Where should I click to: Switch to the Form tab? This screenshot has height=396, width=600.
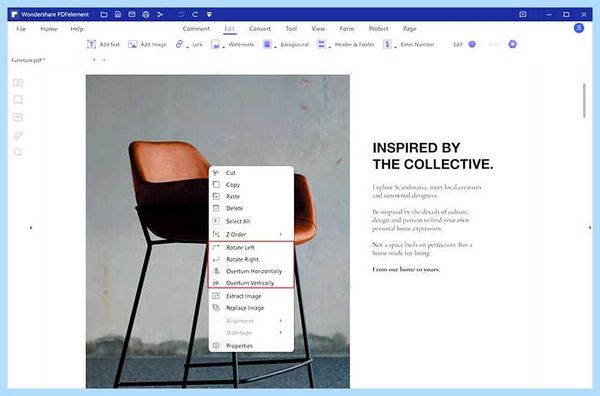[x=347, y=29]
